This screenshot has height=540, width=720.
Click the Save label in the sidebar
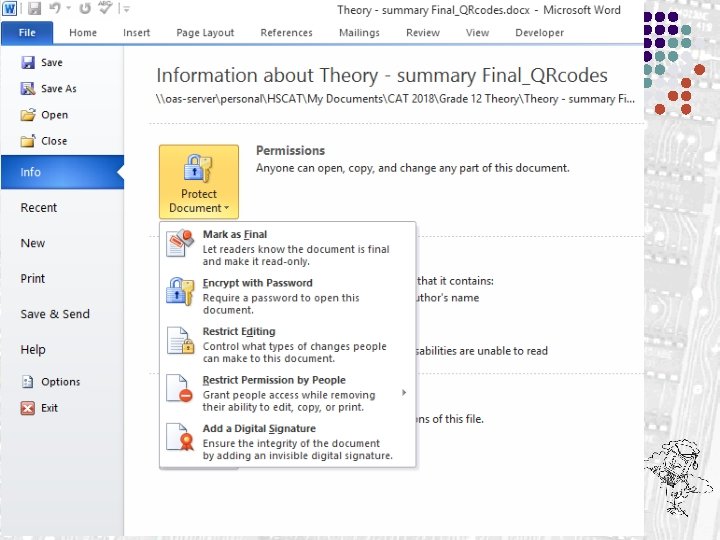(52, 62)
